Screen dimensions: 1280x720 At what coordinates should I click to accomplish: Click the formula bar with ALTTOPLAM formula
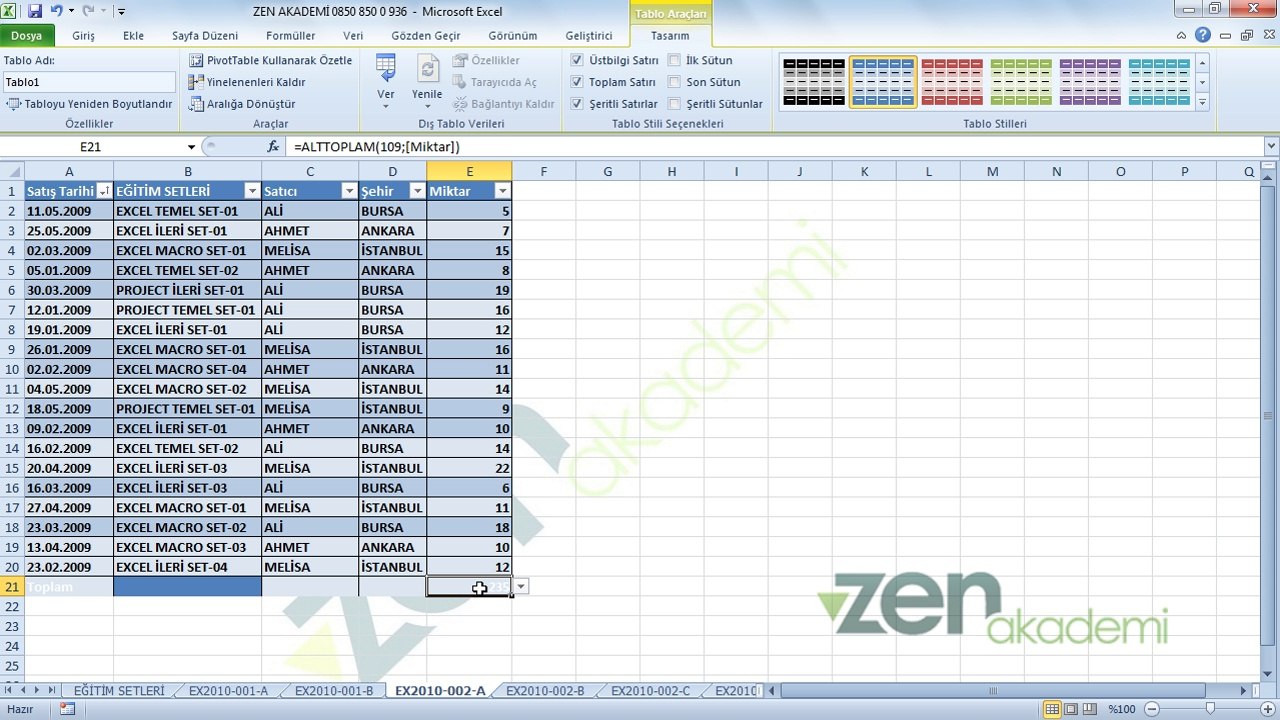774,147
